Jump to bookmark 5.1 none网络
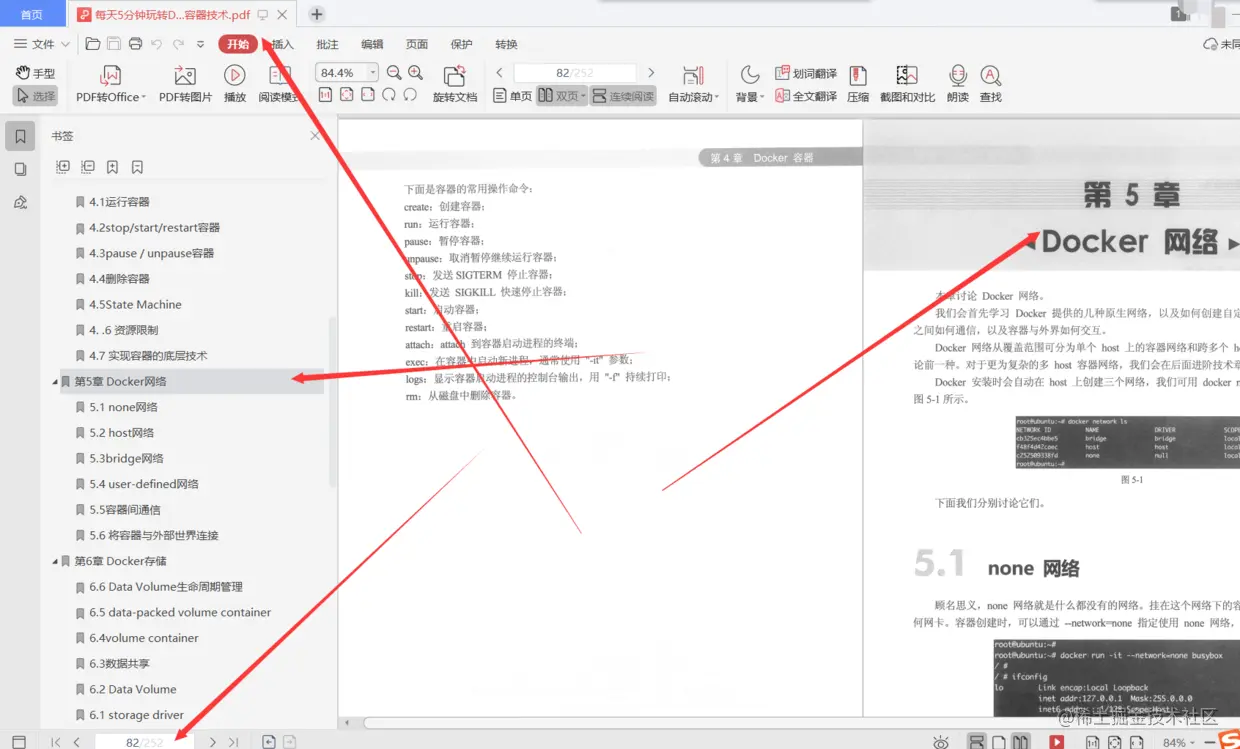The width and height of the screenshot is (1240, 749). point(123,407)
